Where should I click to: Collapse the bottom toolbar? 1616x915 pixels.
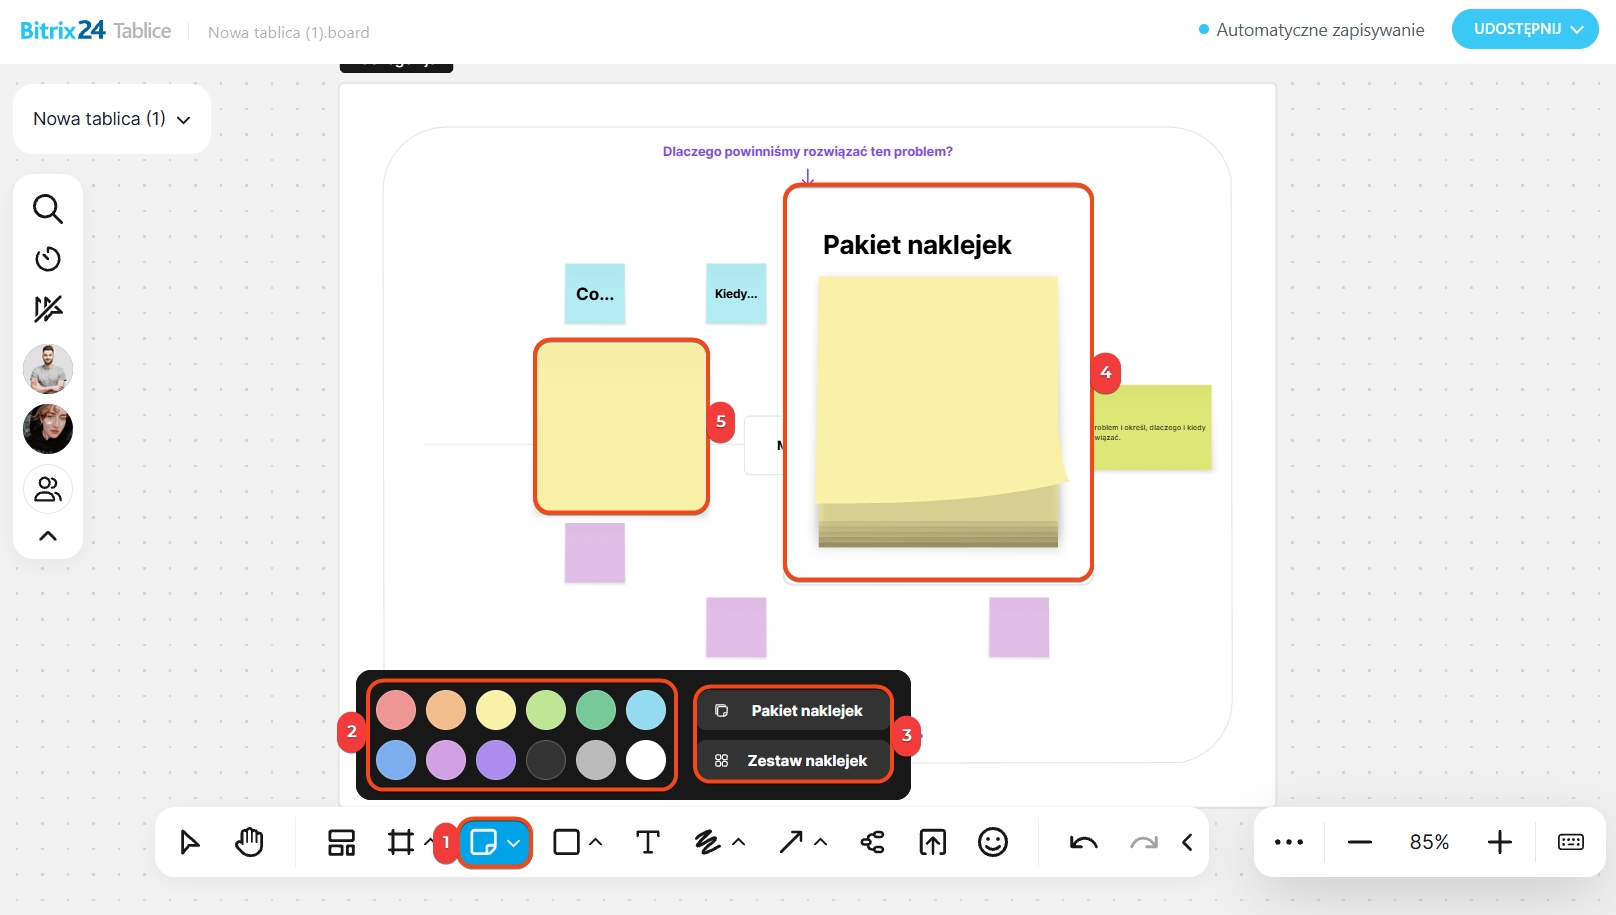click(x=1187, y=843)
